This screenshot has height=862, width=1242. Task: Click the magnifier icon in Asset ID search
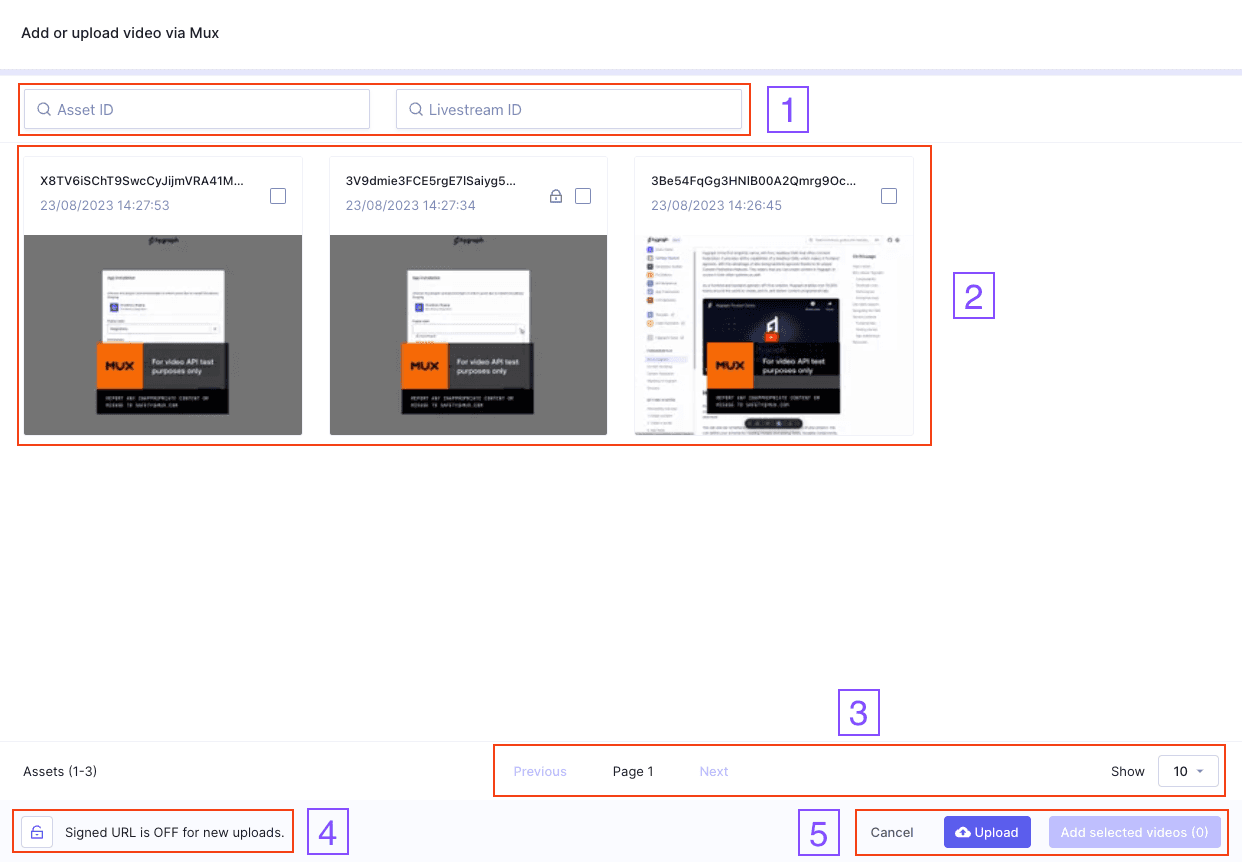pos(44,110)
